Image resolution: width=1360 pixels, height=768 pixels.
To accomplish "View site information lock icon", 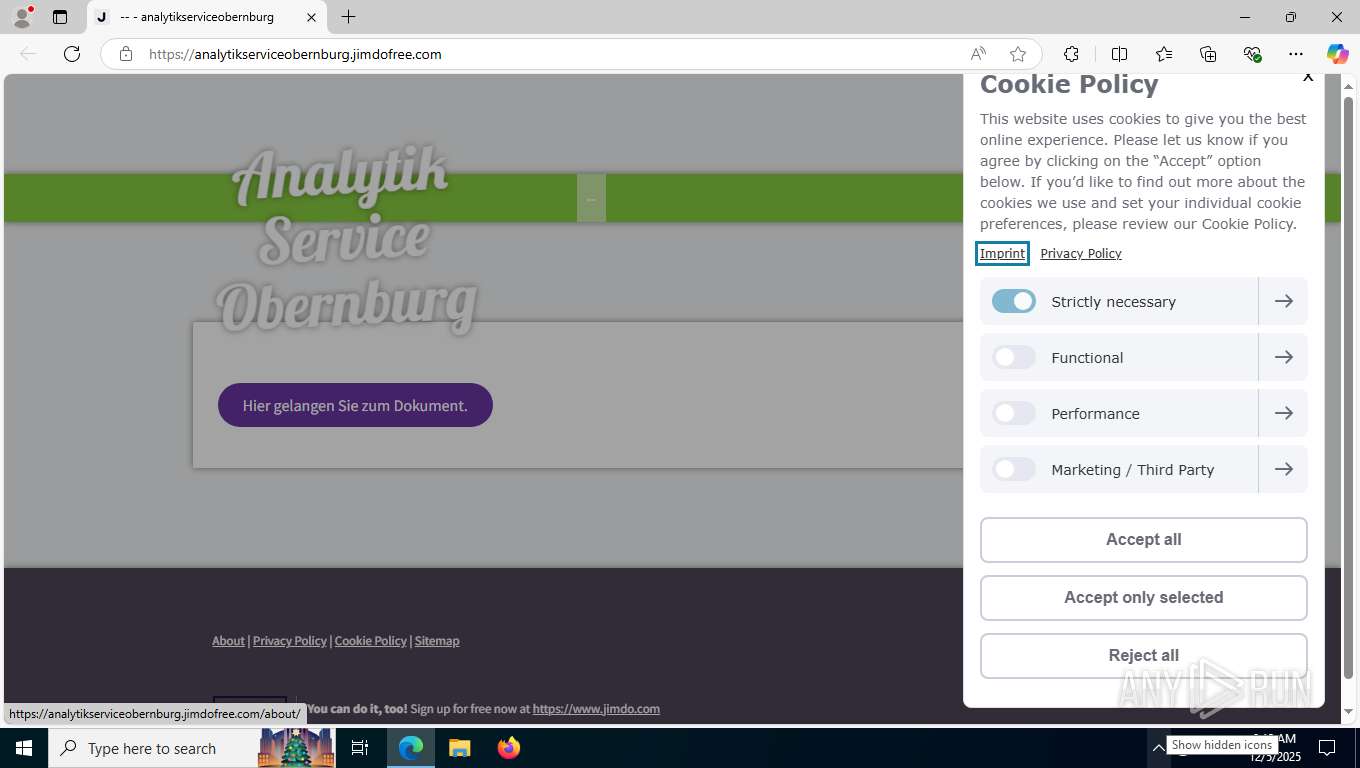I will (x=126, y=54).
